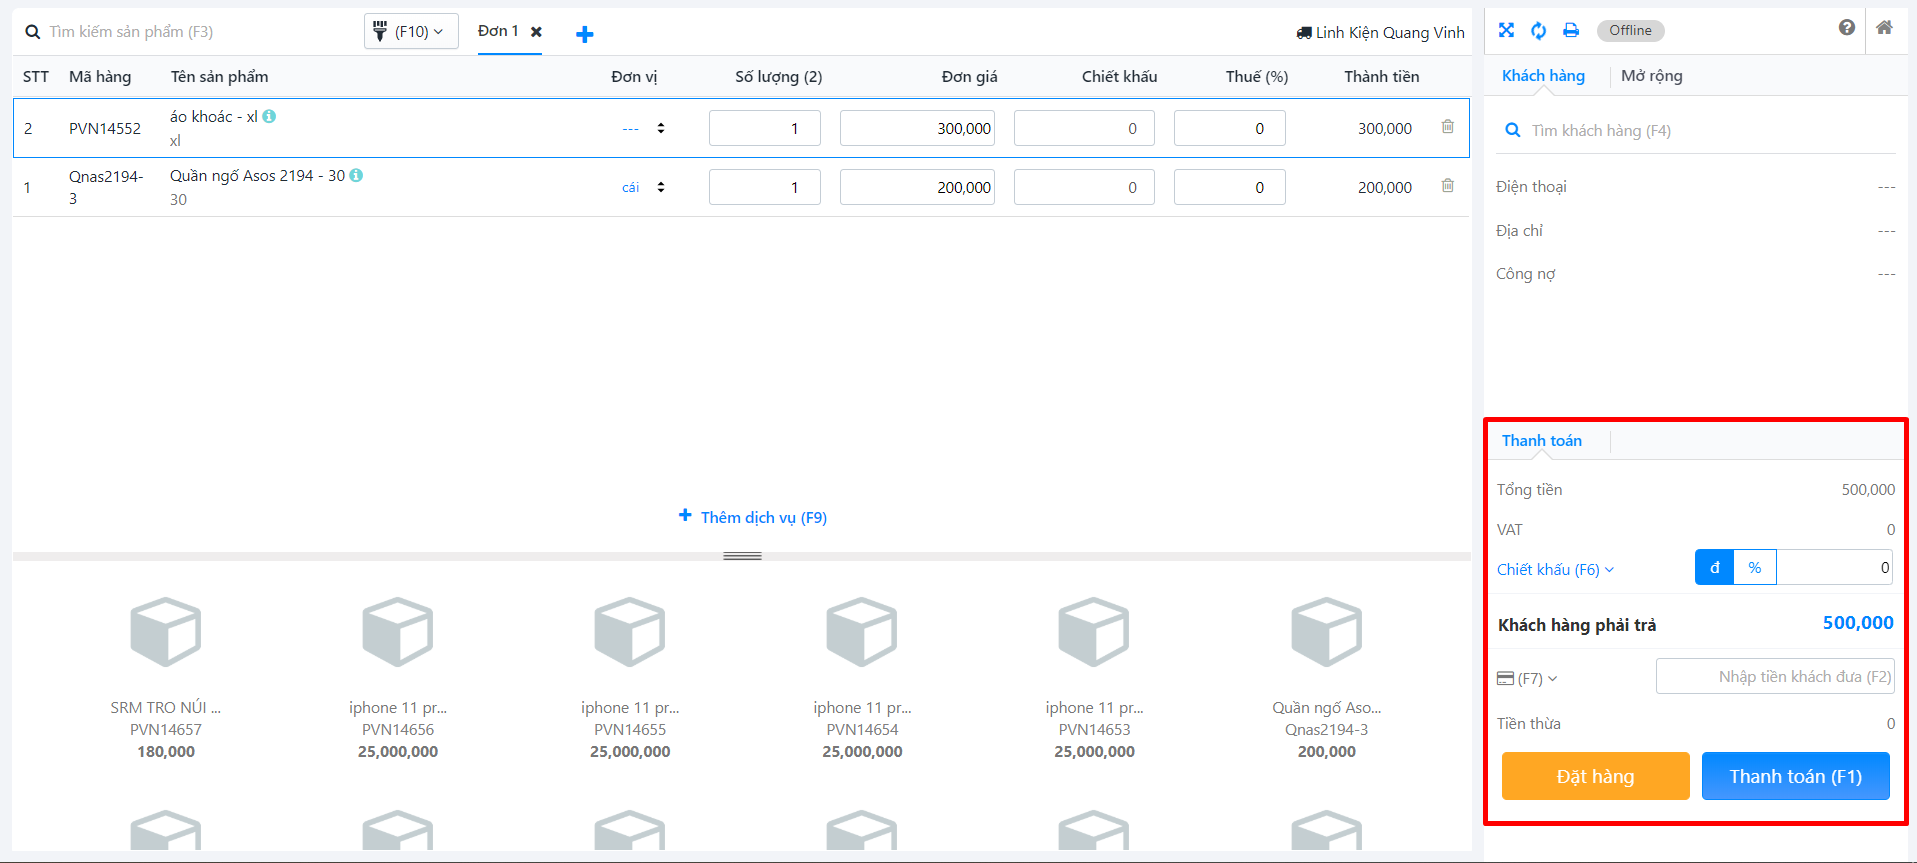Click the Thành tiền column header
Screen dimensions: 1917x863
click(1381, 77)
